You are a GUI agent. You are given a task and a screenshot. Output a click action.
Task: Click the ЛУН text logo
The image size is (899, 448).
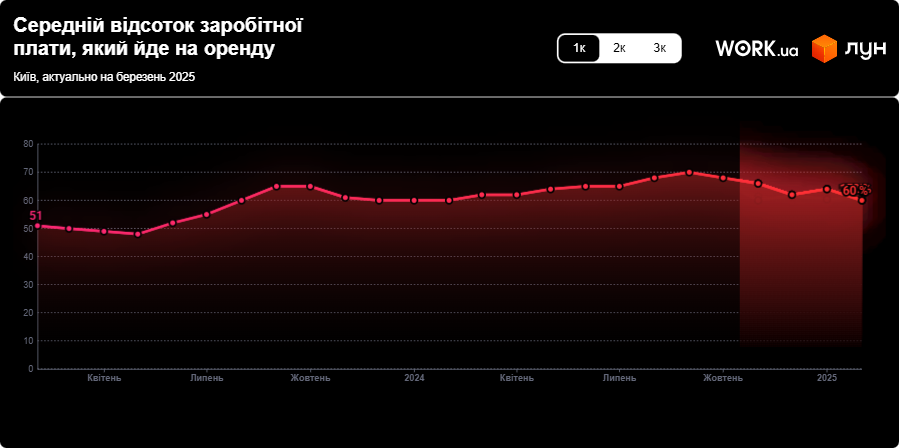click(x=864, y=49)
